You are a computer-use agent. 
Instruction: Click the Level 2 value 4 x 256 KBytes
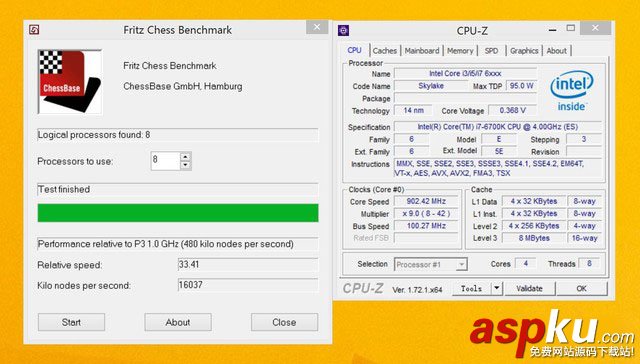tap(534, 226)
